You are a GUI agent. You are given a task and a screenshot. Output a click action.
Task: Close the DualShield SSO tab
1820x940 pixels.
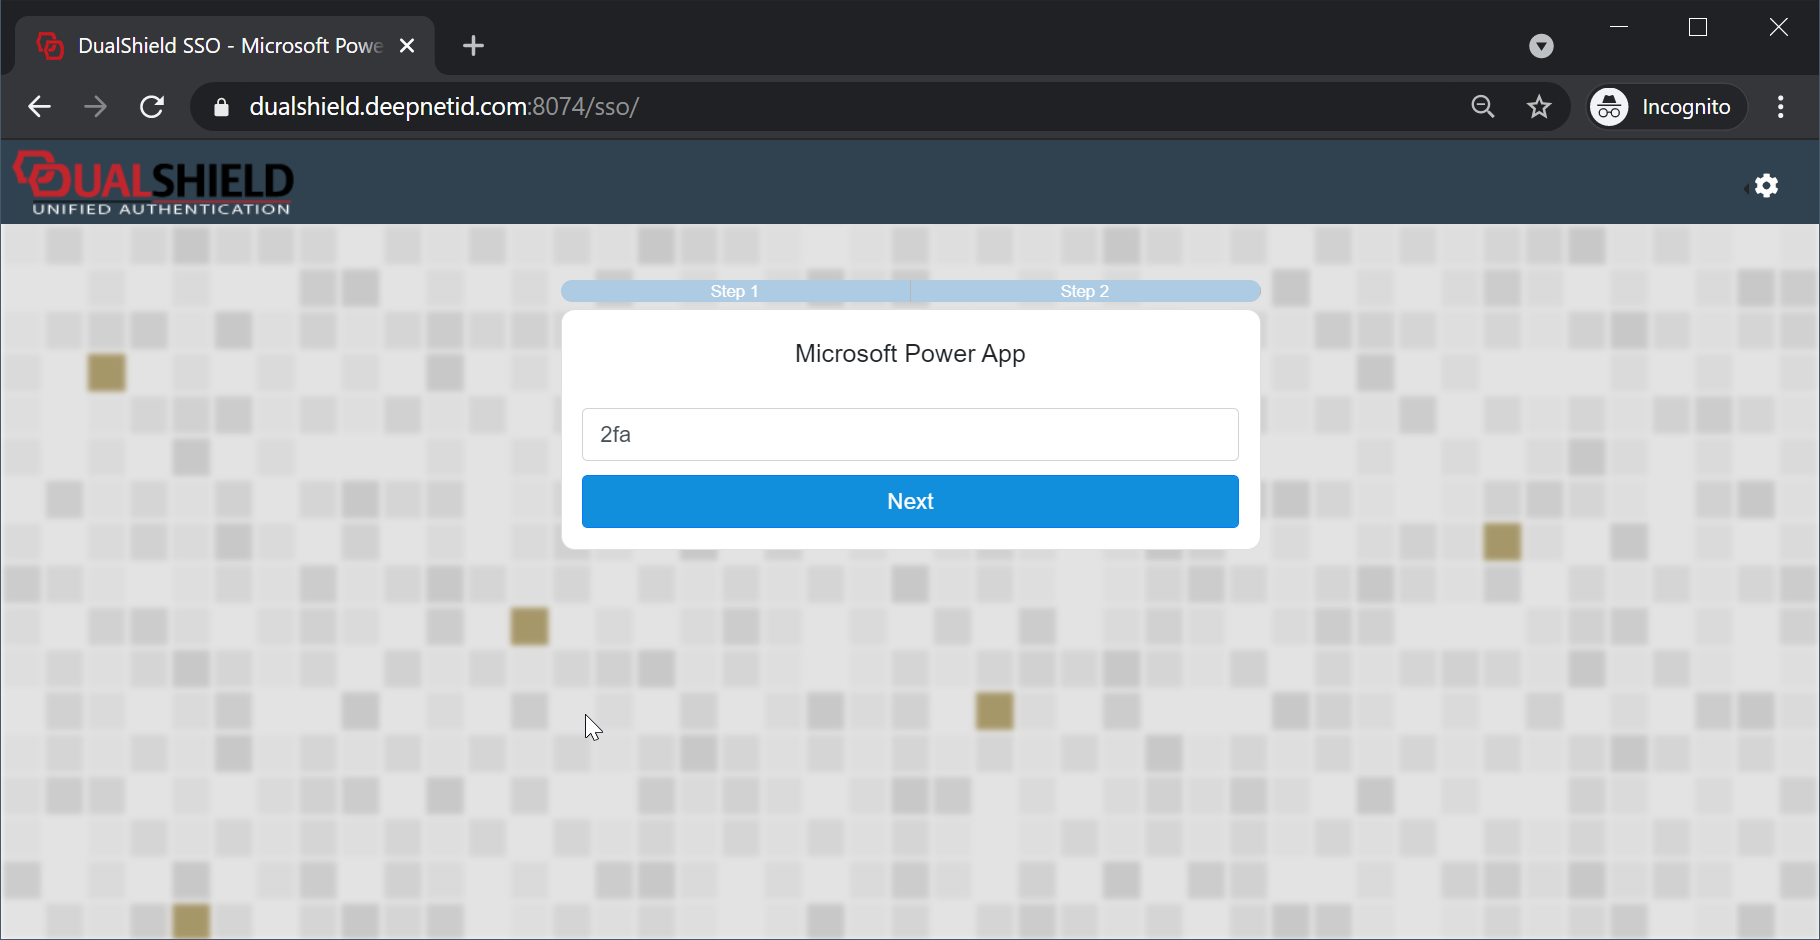407,46
